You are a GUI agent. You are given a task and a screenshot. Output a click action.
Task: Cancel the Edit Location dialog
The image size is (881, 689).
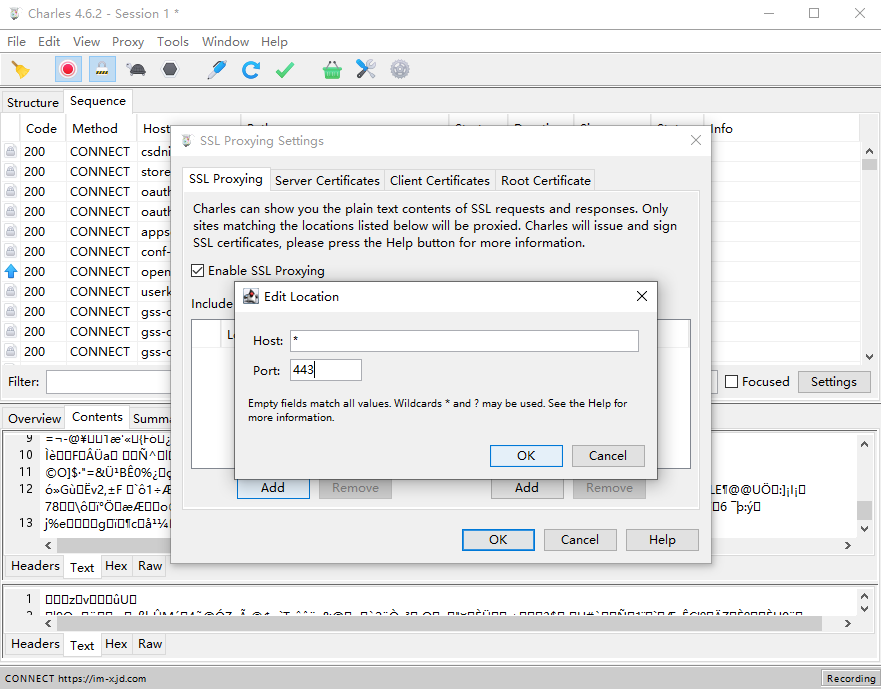tap(607, 456)
